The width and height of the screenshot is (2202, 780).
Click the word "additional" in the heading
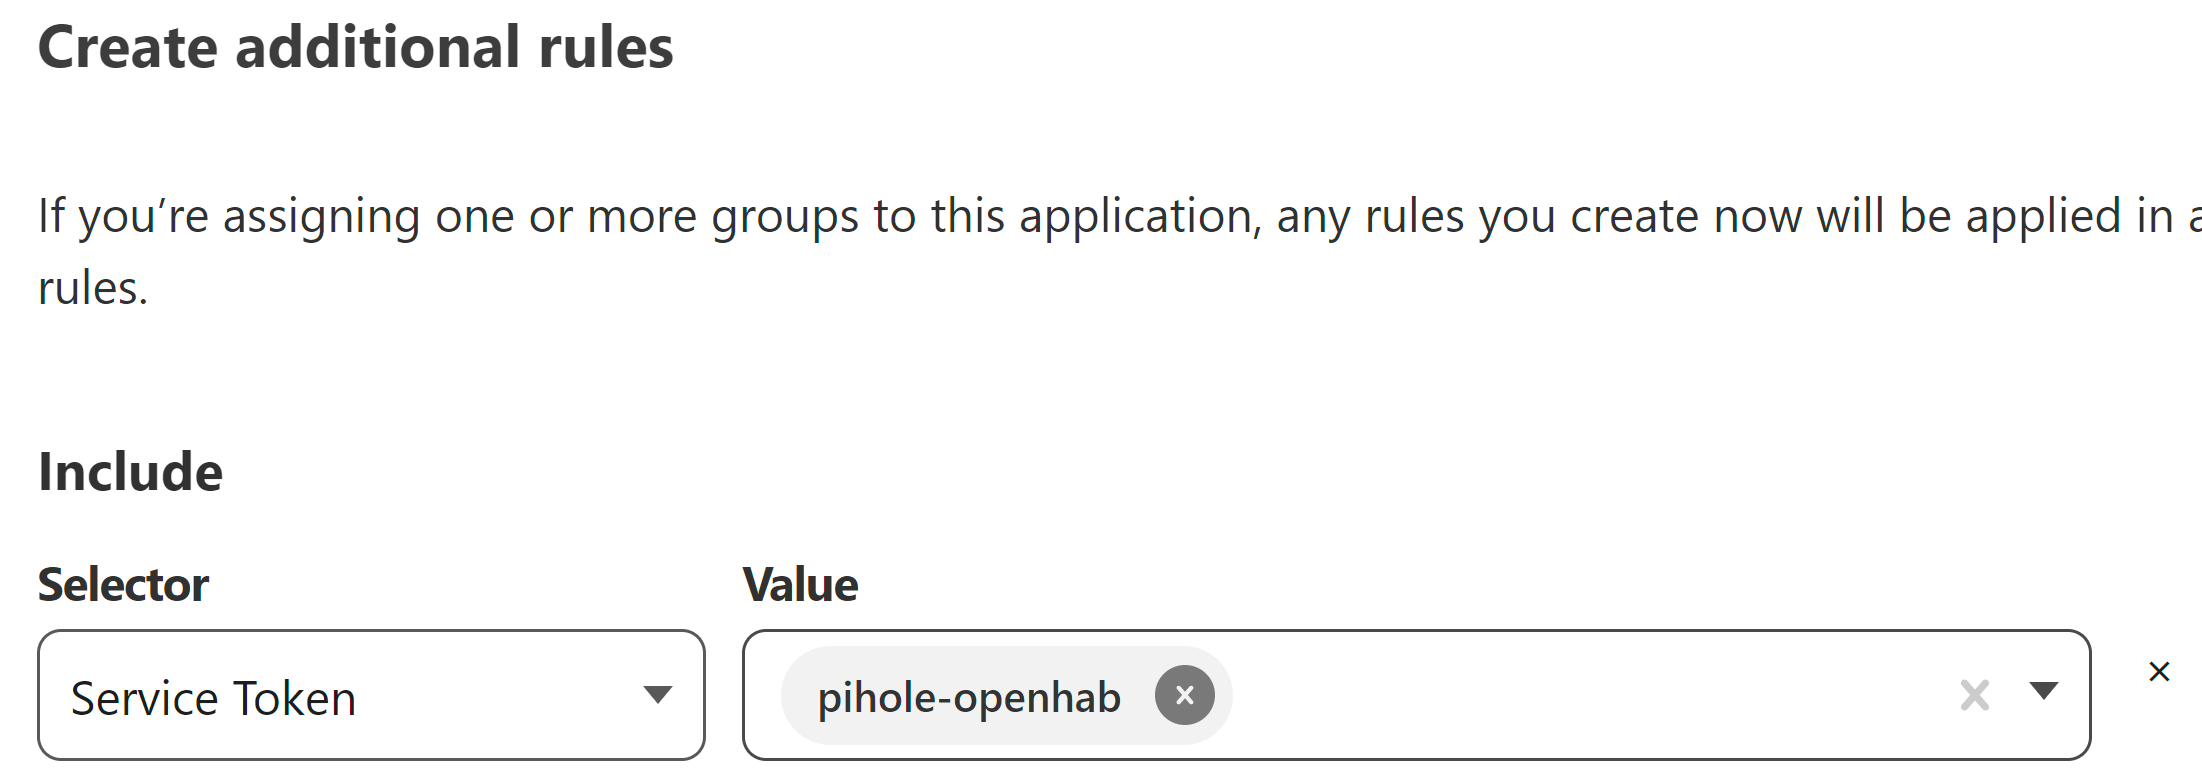(x=377, y=48)
